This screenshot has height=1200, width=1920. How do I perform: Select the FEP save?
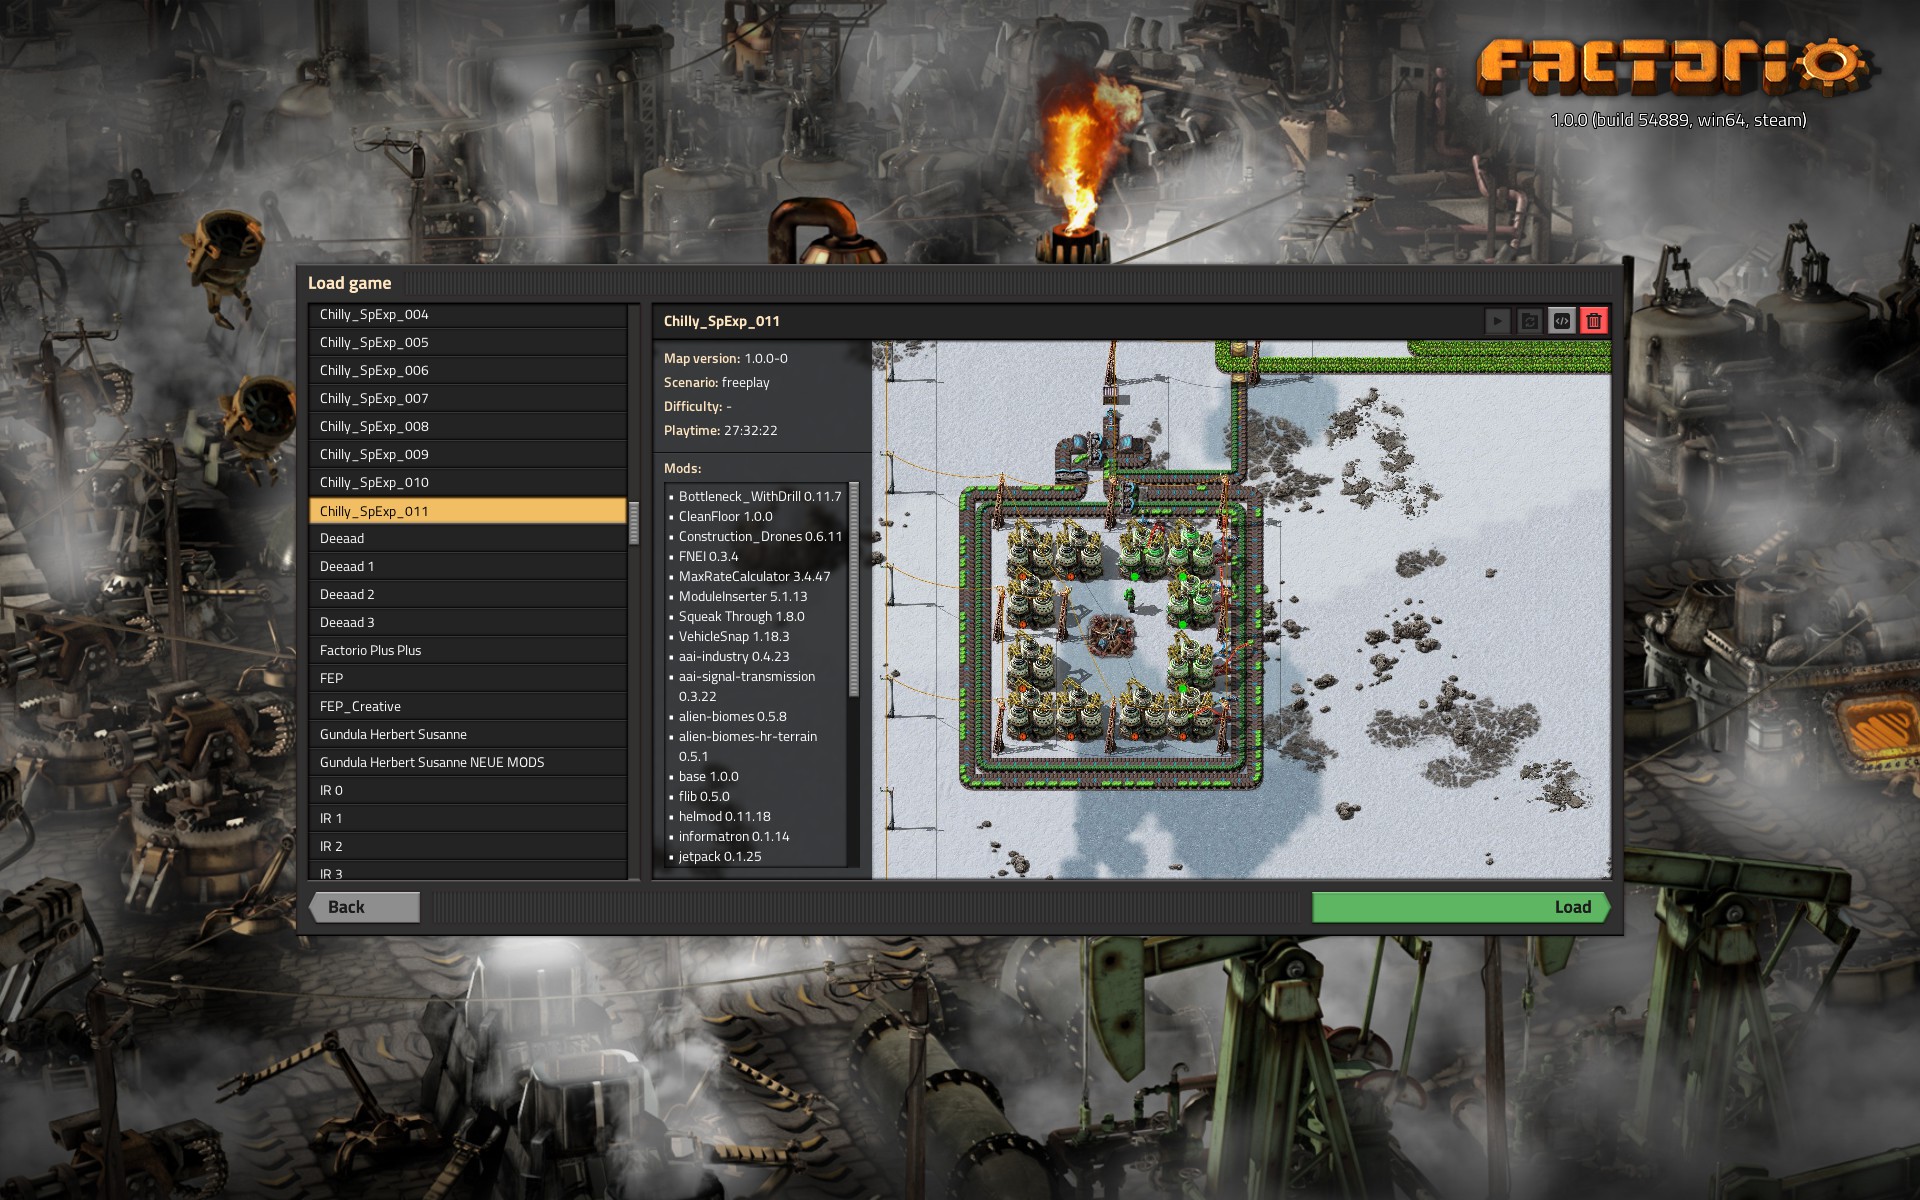(467, 678)
